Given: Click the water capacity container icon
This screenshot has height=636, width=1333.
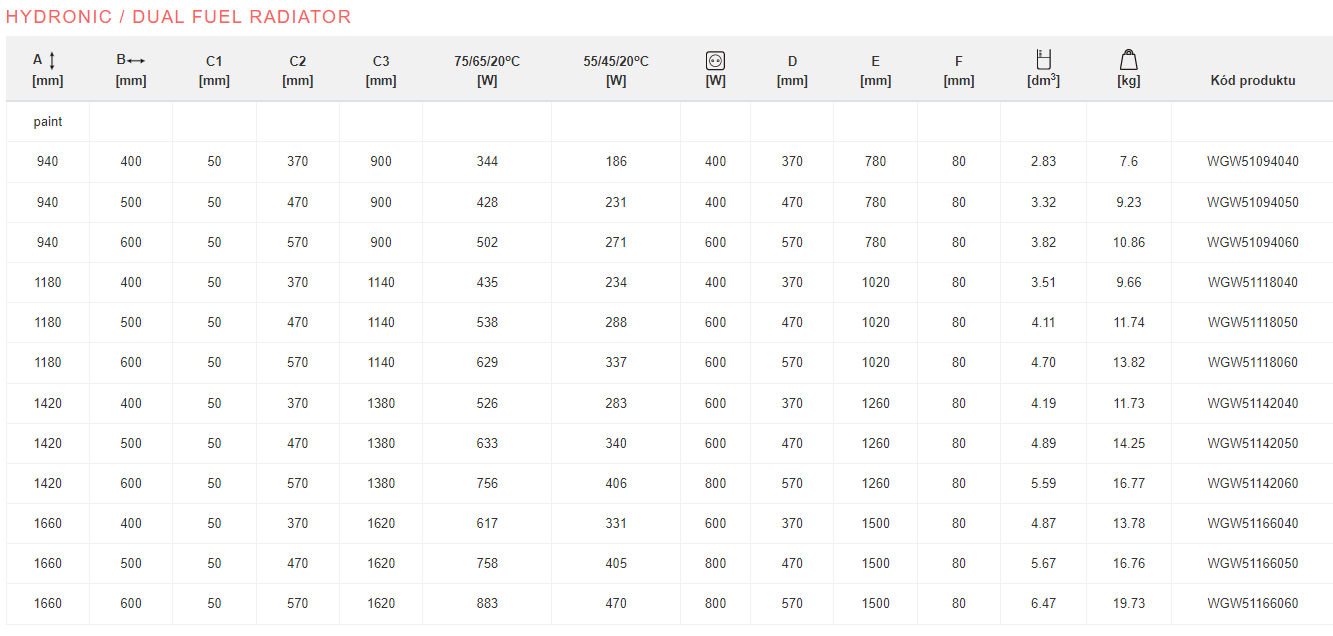Looking at the screenshot, I should click(x=1043, y=59).
